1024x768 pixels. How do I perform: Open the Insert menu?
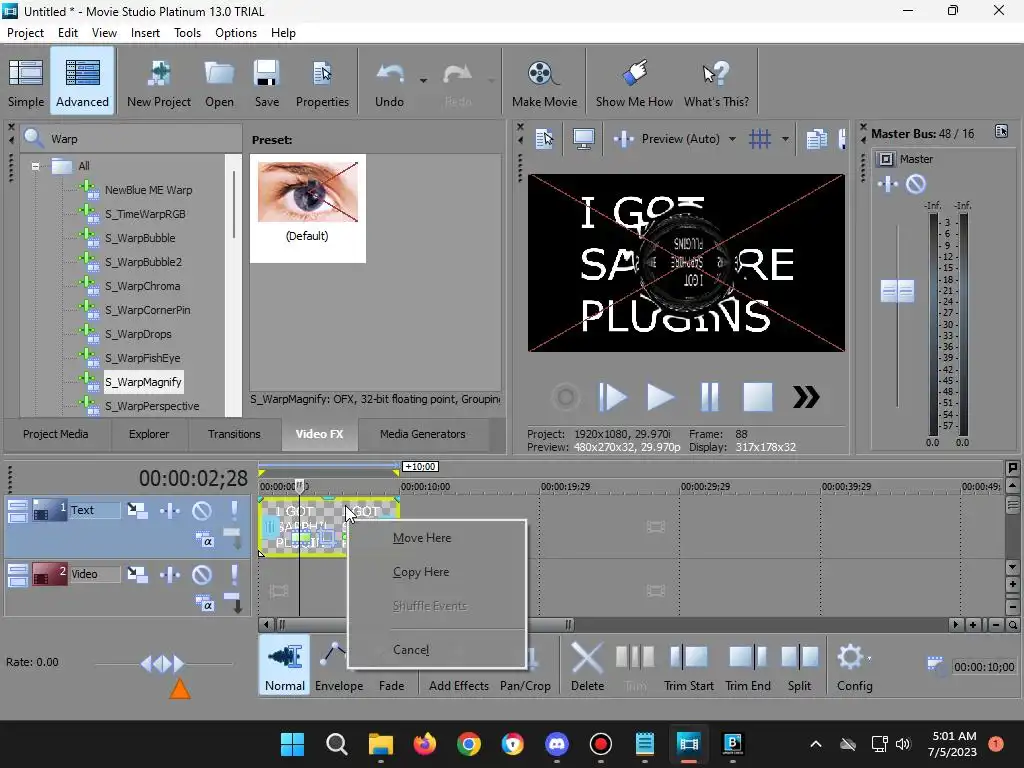145,33
